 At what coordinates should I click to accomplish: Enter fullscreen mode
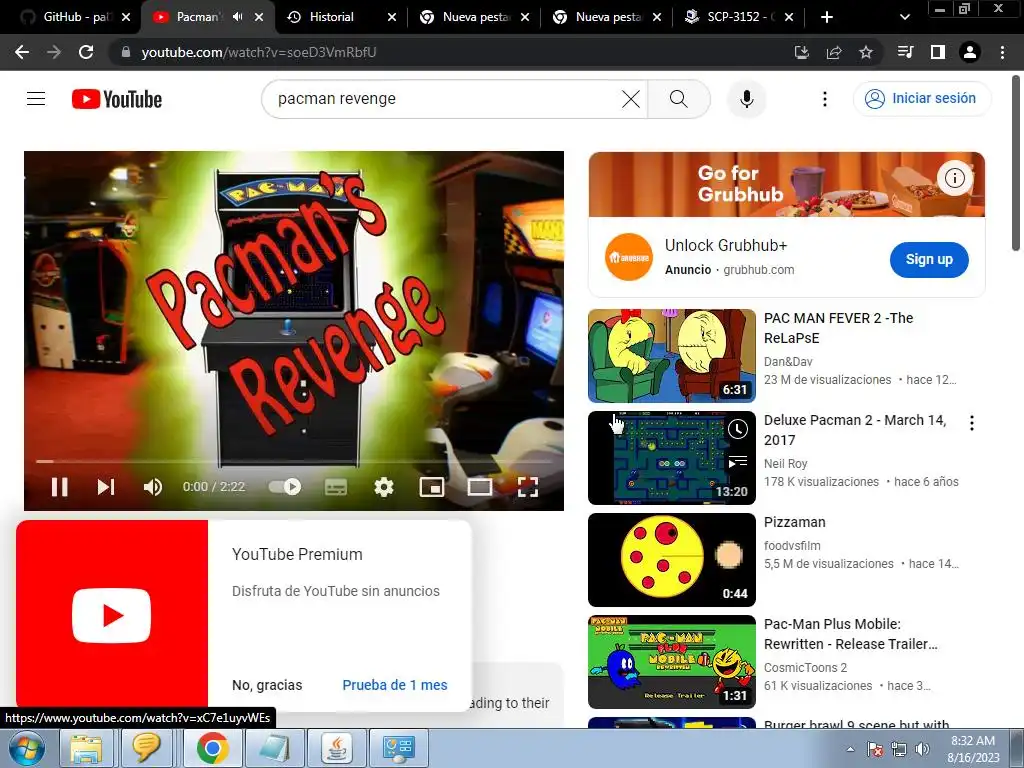(x=528, y=487)
